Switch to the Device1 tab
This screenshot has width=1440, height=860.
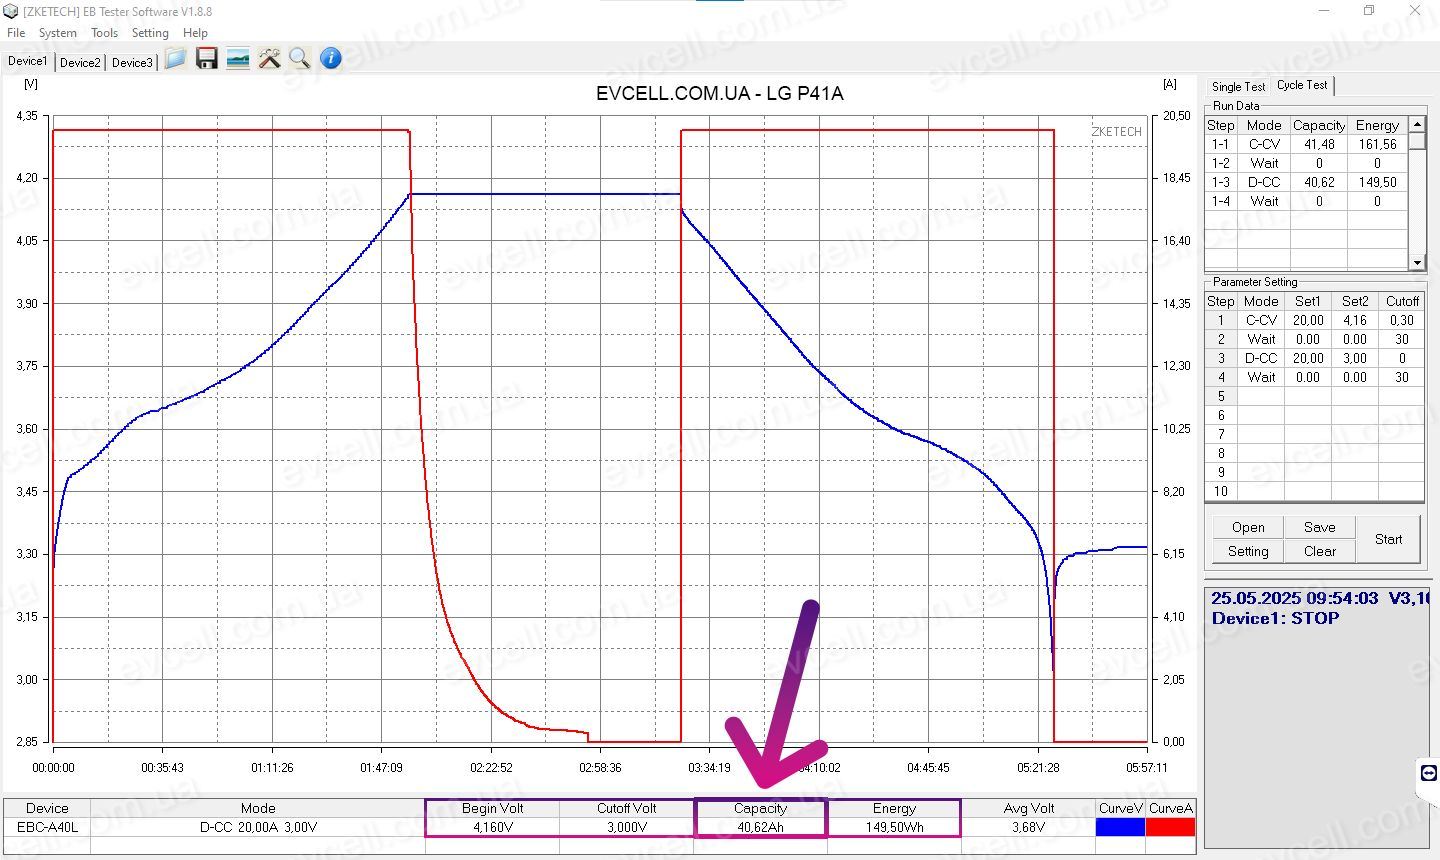point(27,61)
